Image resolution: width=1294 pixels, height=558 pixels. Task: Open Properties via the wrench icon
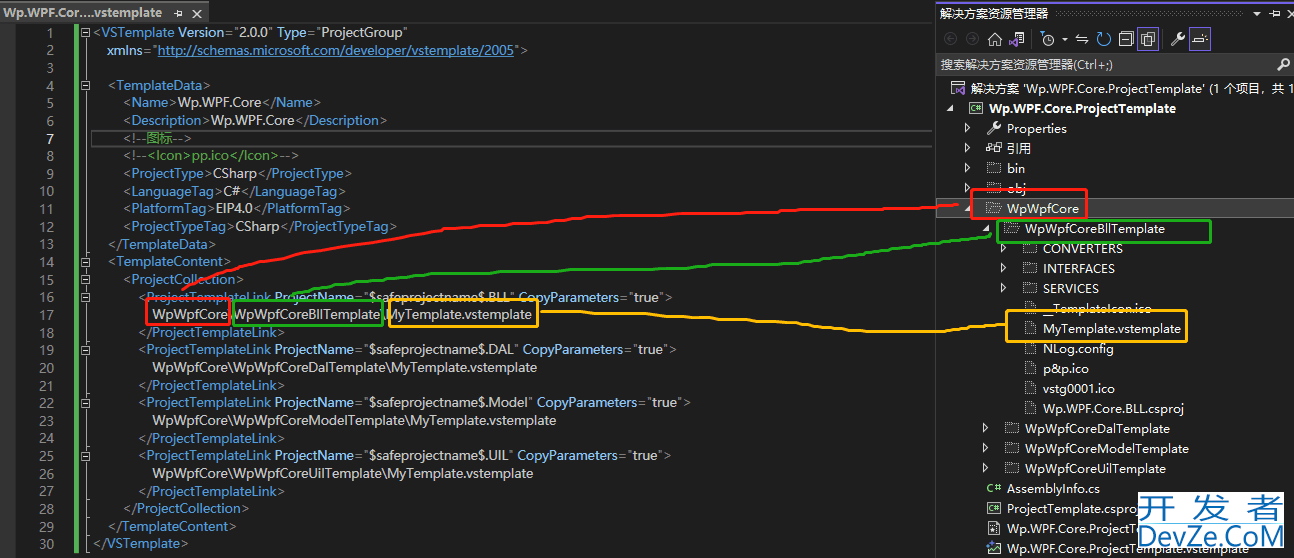click(1177, 39)
